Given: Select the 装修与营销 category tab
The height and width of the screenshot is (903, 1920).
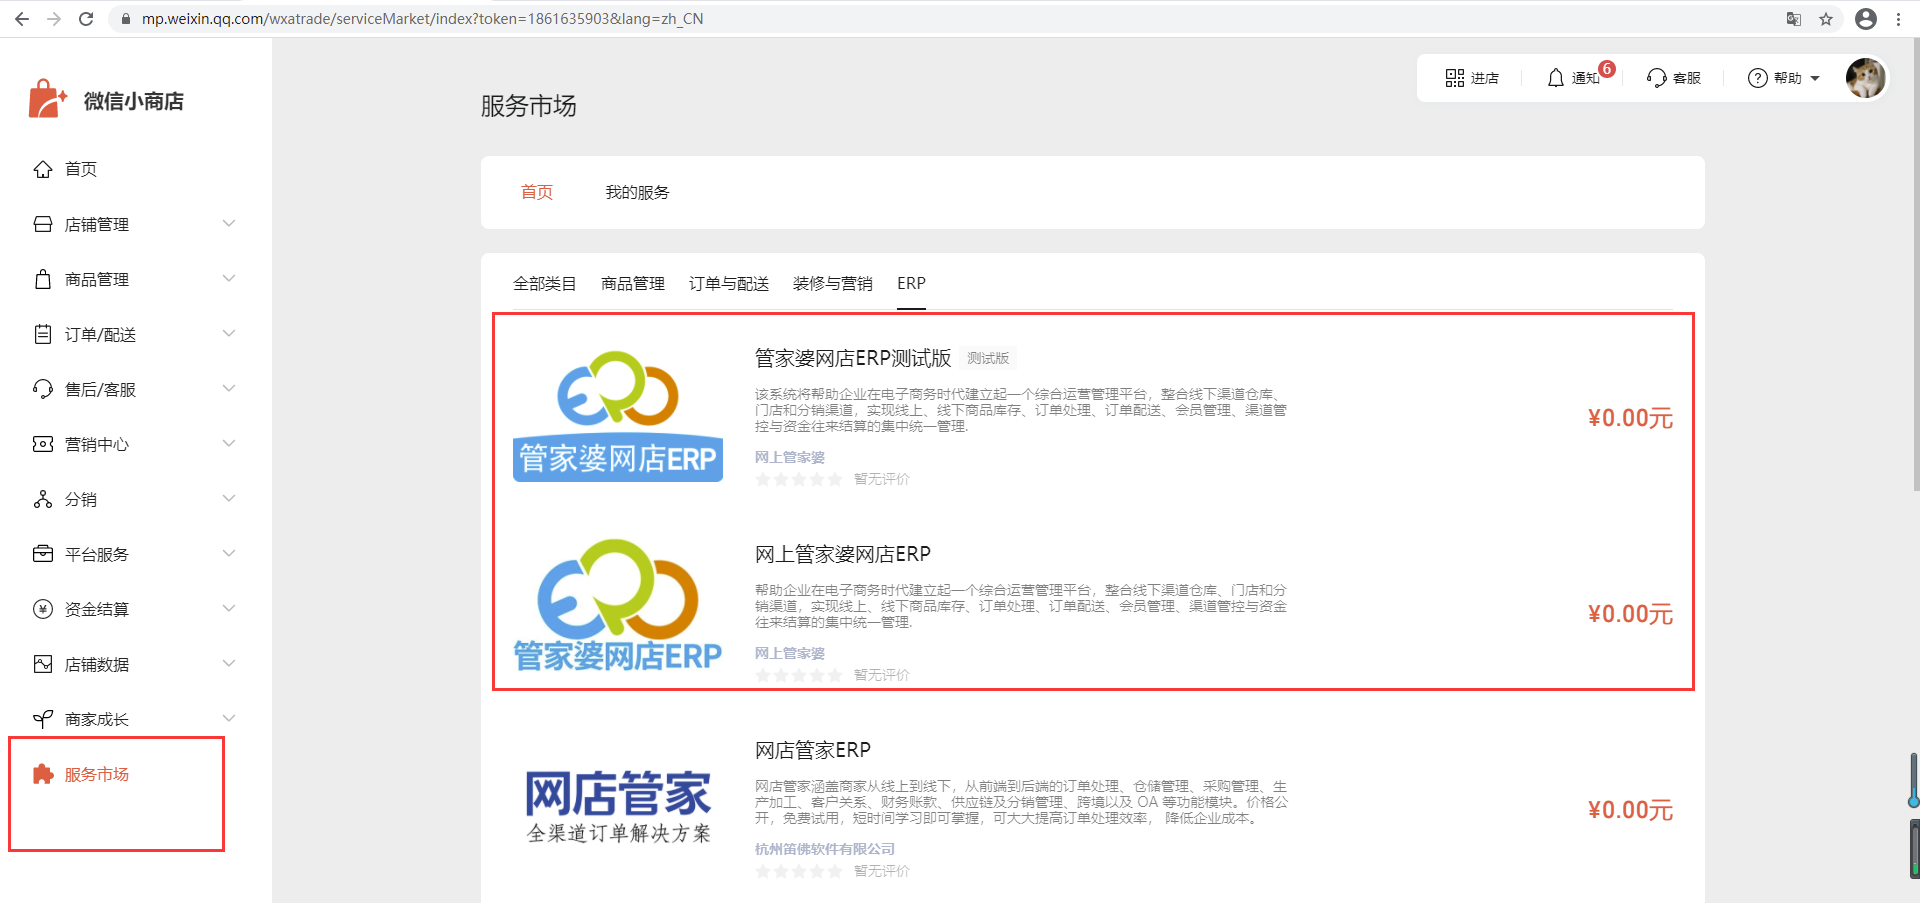Looking at the screenshot, I should (833, 284).
